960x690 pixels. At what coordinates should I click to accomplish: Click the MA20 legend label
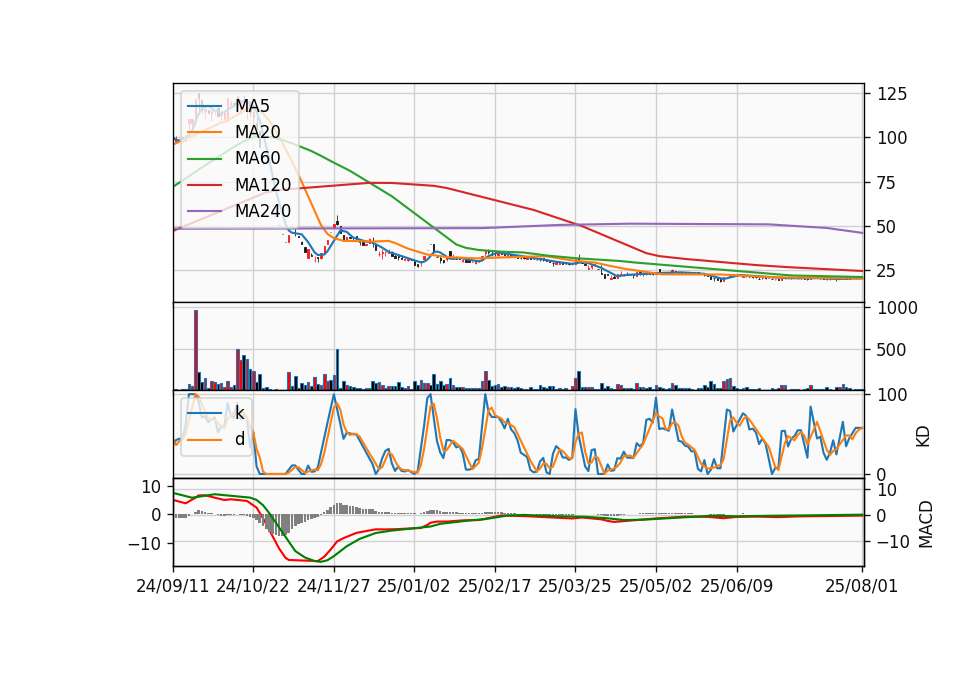257,132
